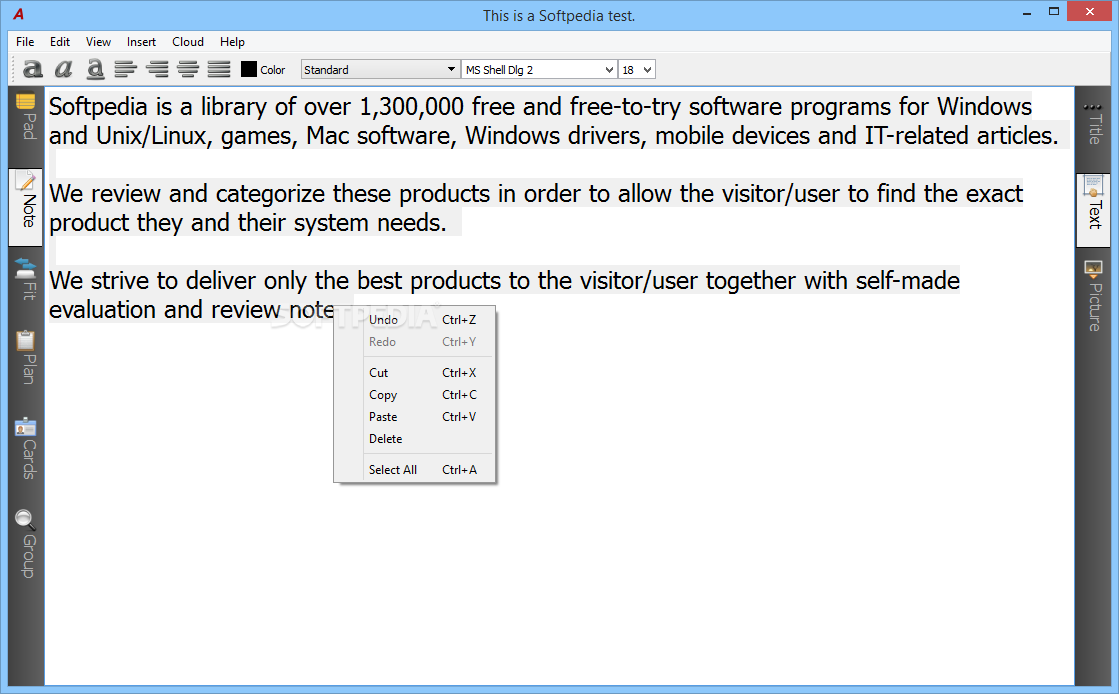Image resolution: width=1119 pixels, height=694 pixels.
Task: Close the application window
Action: point(1090,11)
